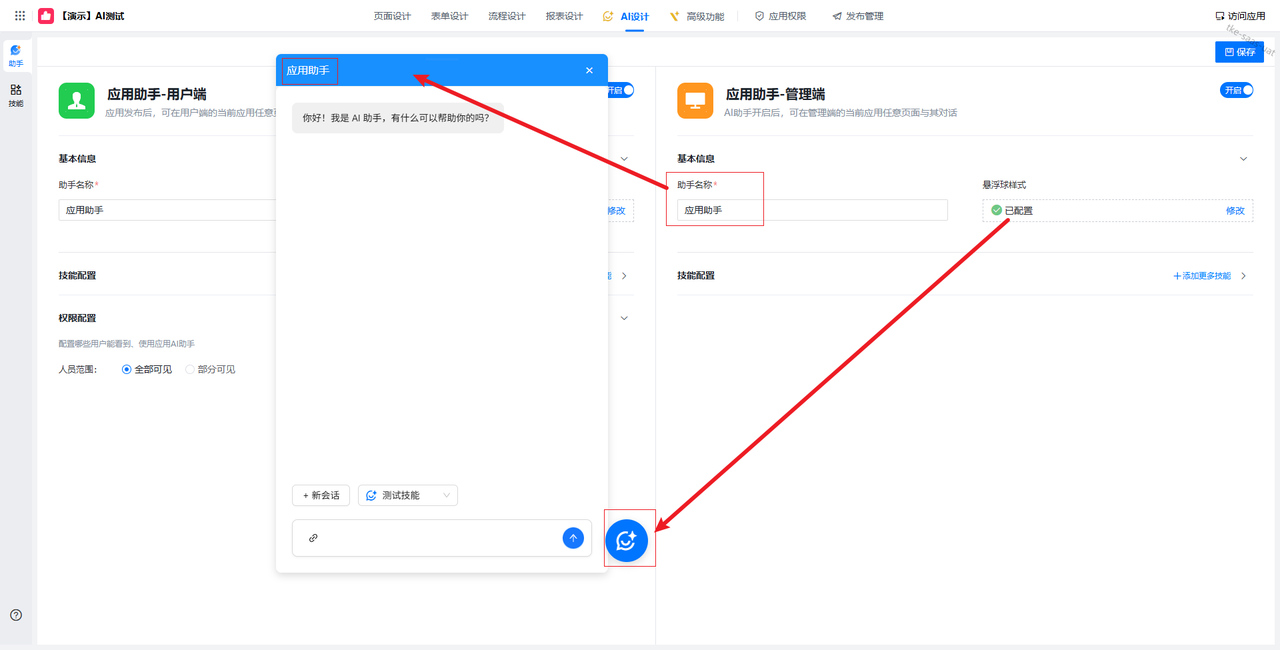Click the 管理端 助手名称 input field
The height and width of the screenshot is (650, 1280).
[812, 210]
